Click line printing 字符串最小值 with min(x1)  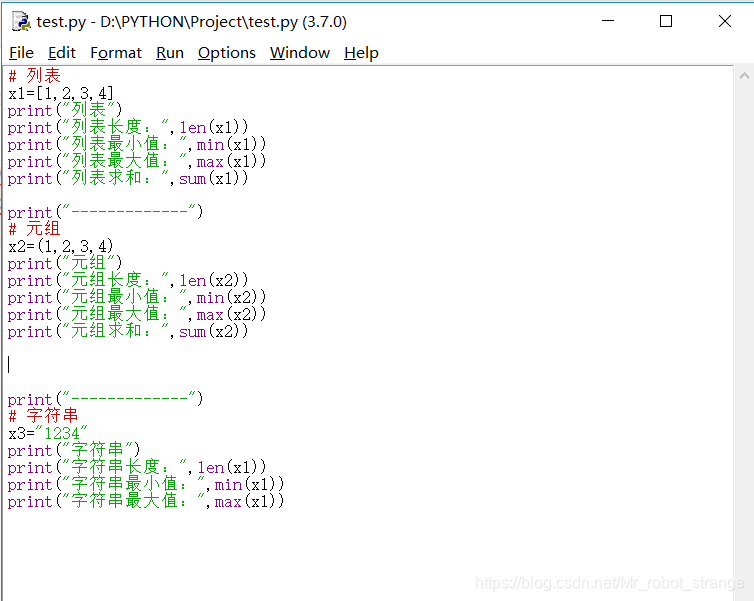click(146, 484)
